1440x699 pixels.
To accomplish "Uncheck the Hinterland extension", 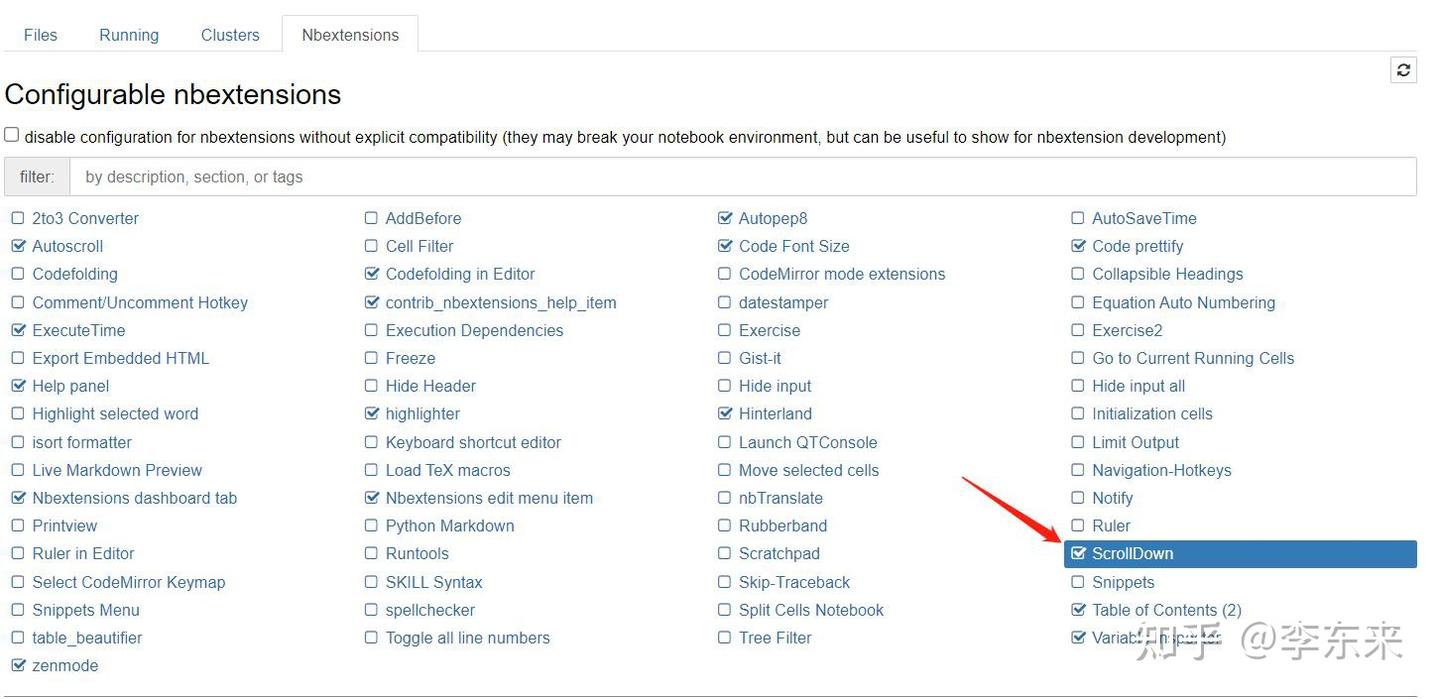I will click(725, 414).
